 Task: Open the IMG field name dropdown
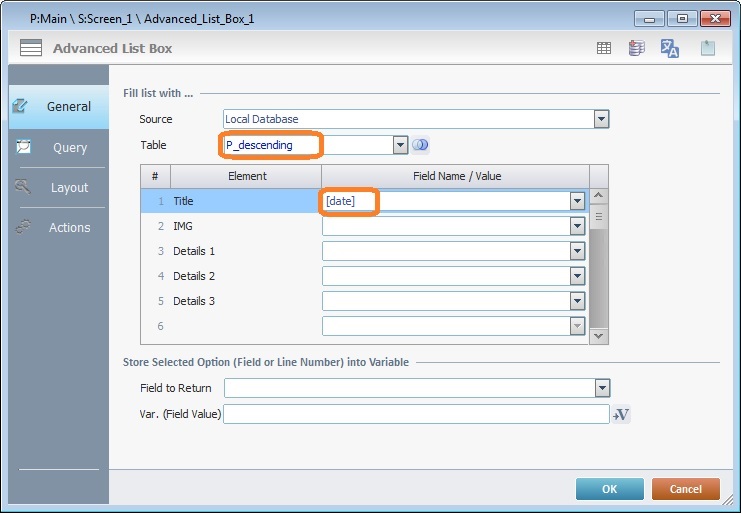click(577, 226)
